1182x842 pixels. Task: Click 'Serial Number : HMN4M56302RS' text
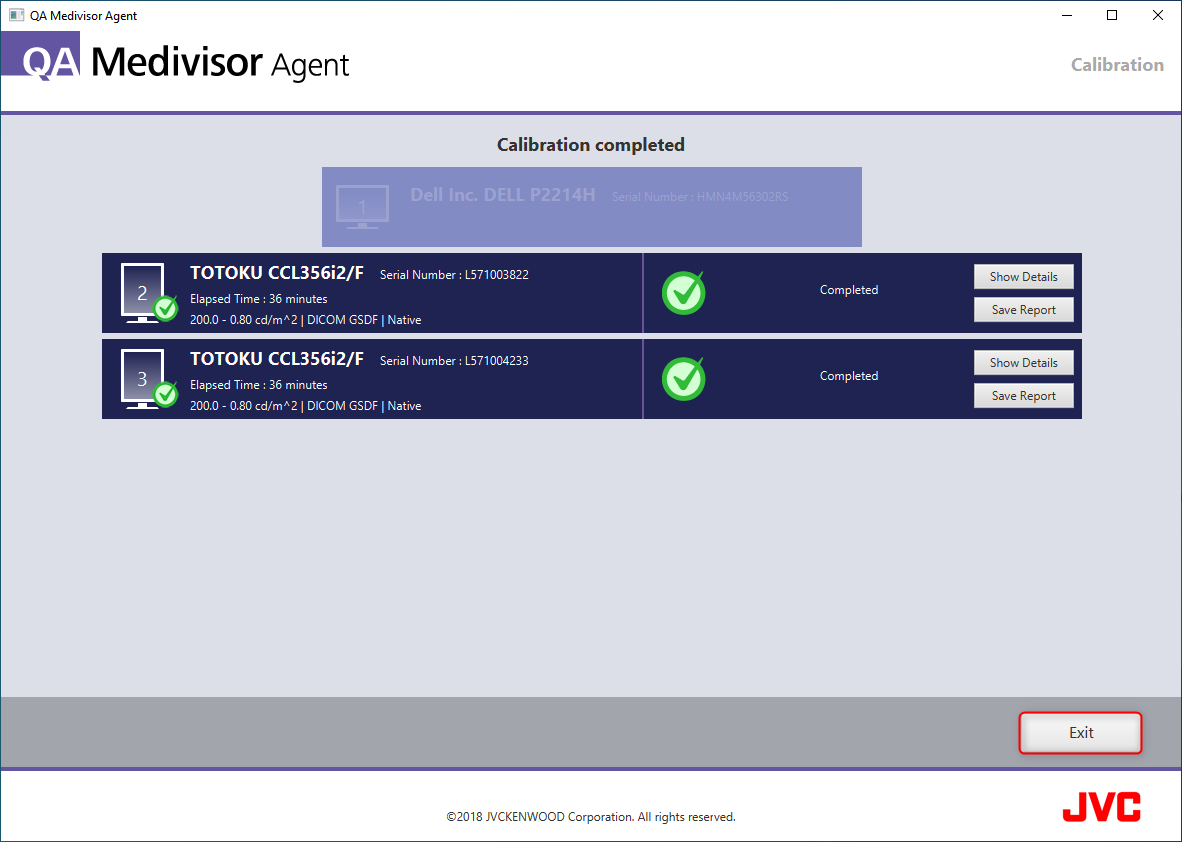700,197
